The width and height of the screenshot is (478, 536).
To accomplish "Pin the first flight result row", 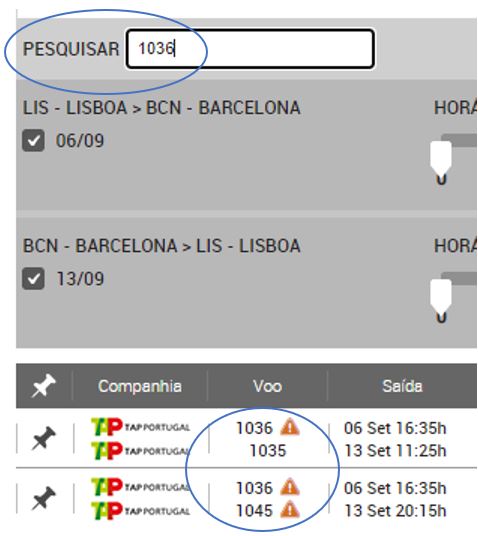I will (43, 438).
